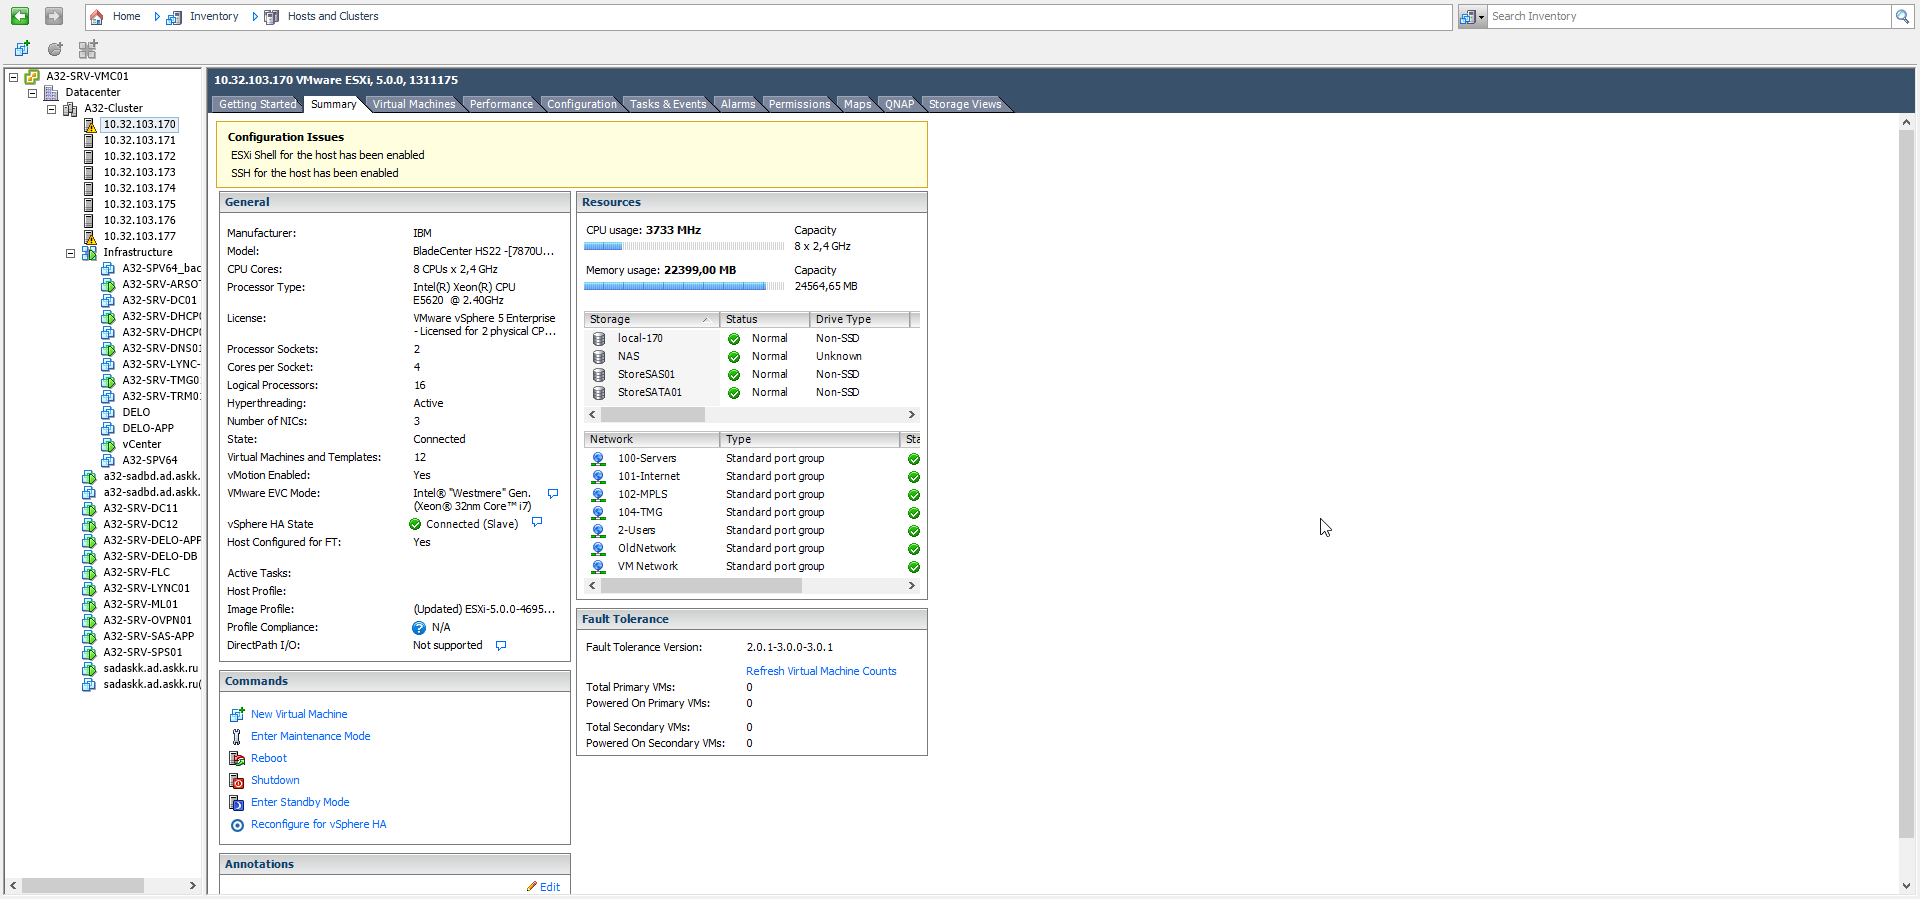Click the Reconfigure for vSphere HA icon
This screenshot has width=1920, height=899.
click(237, 825)
